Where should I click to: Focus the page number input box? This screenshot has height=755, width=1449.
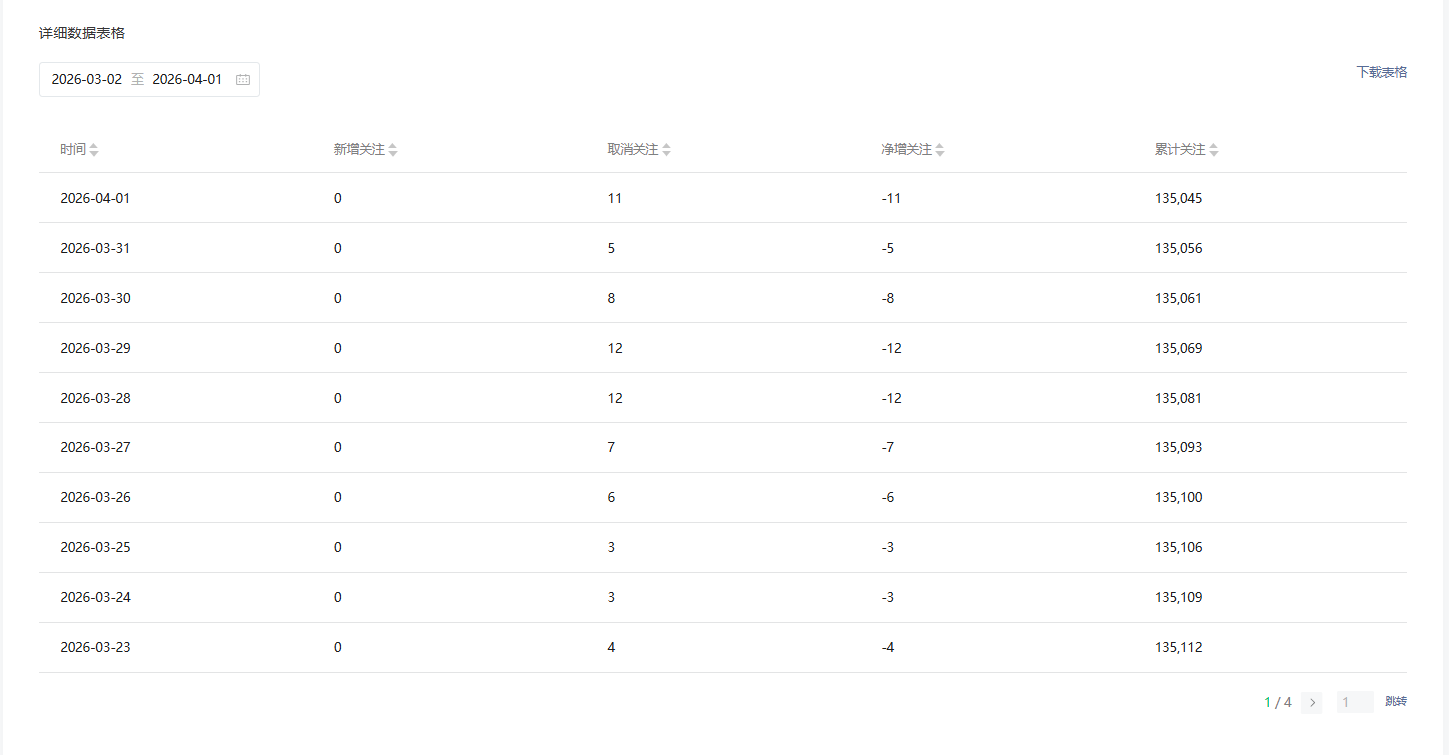point(1354,703)
